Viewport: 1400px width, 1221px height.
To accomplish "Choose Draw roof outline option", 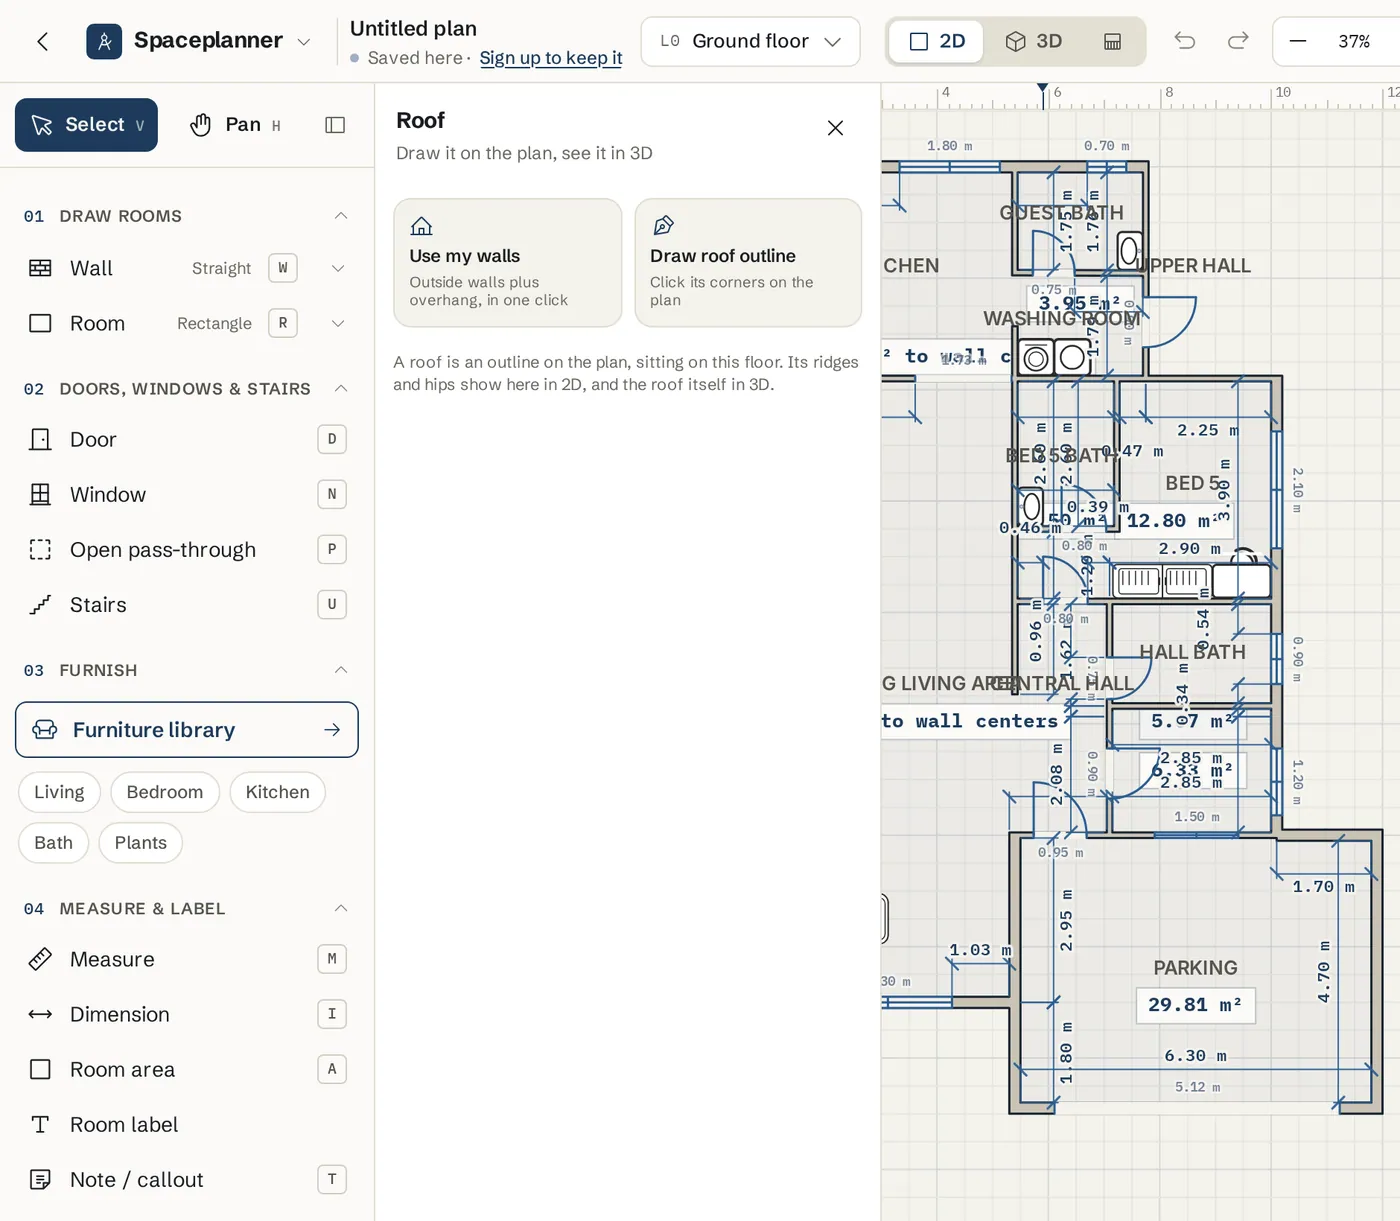I will click(748, 263).
